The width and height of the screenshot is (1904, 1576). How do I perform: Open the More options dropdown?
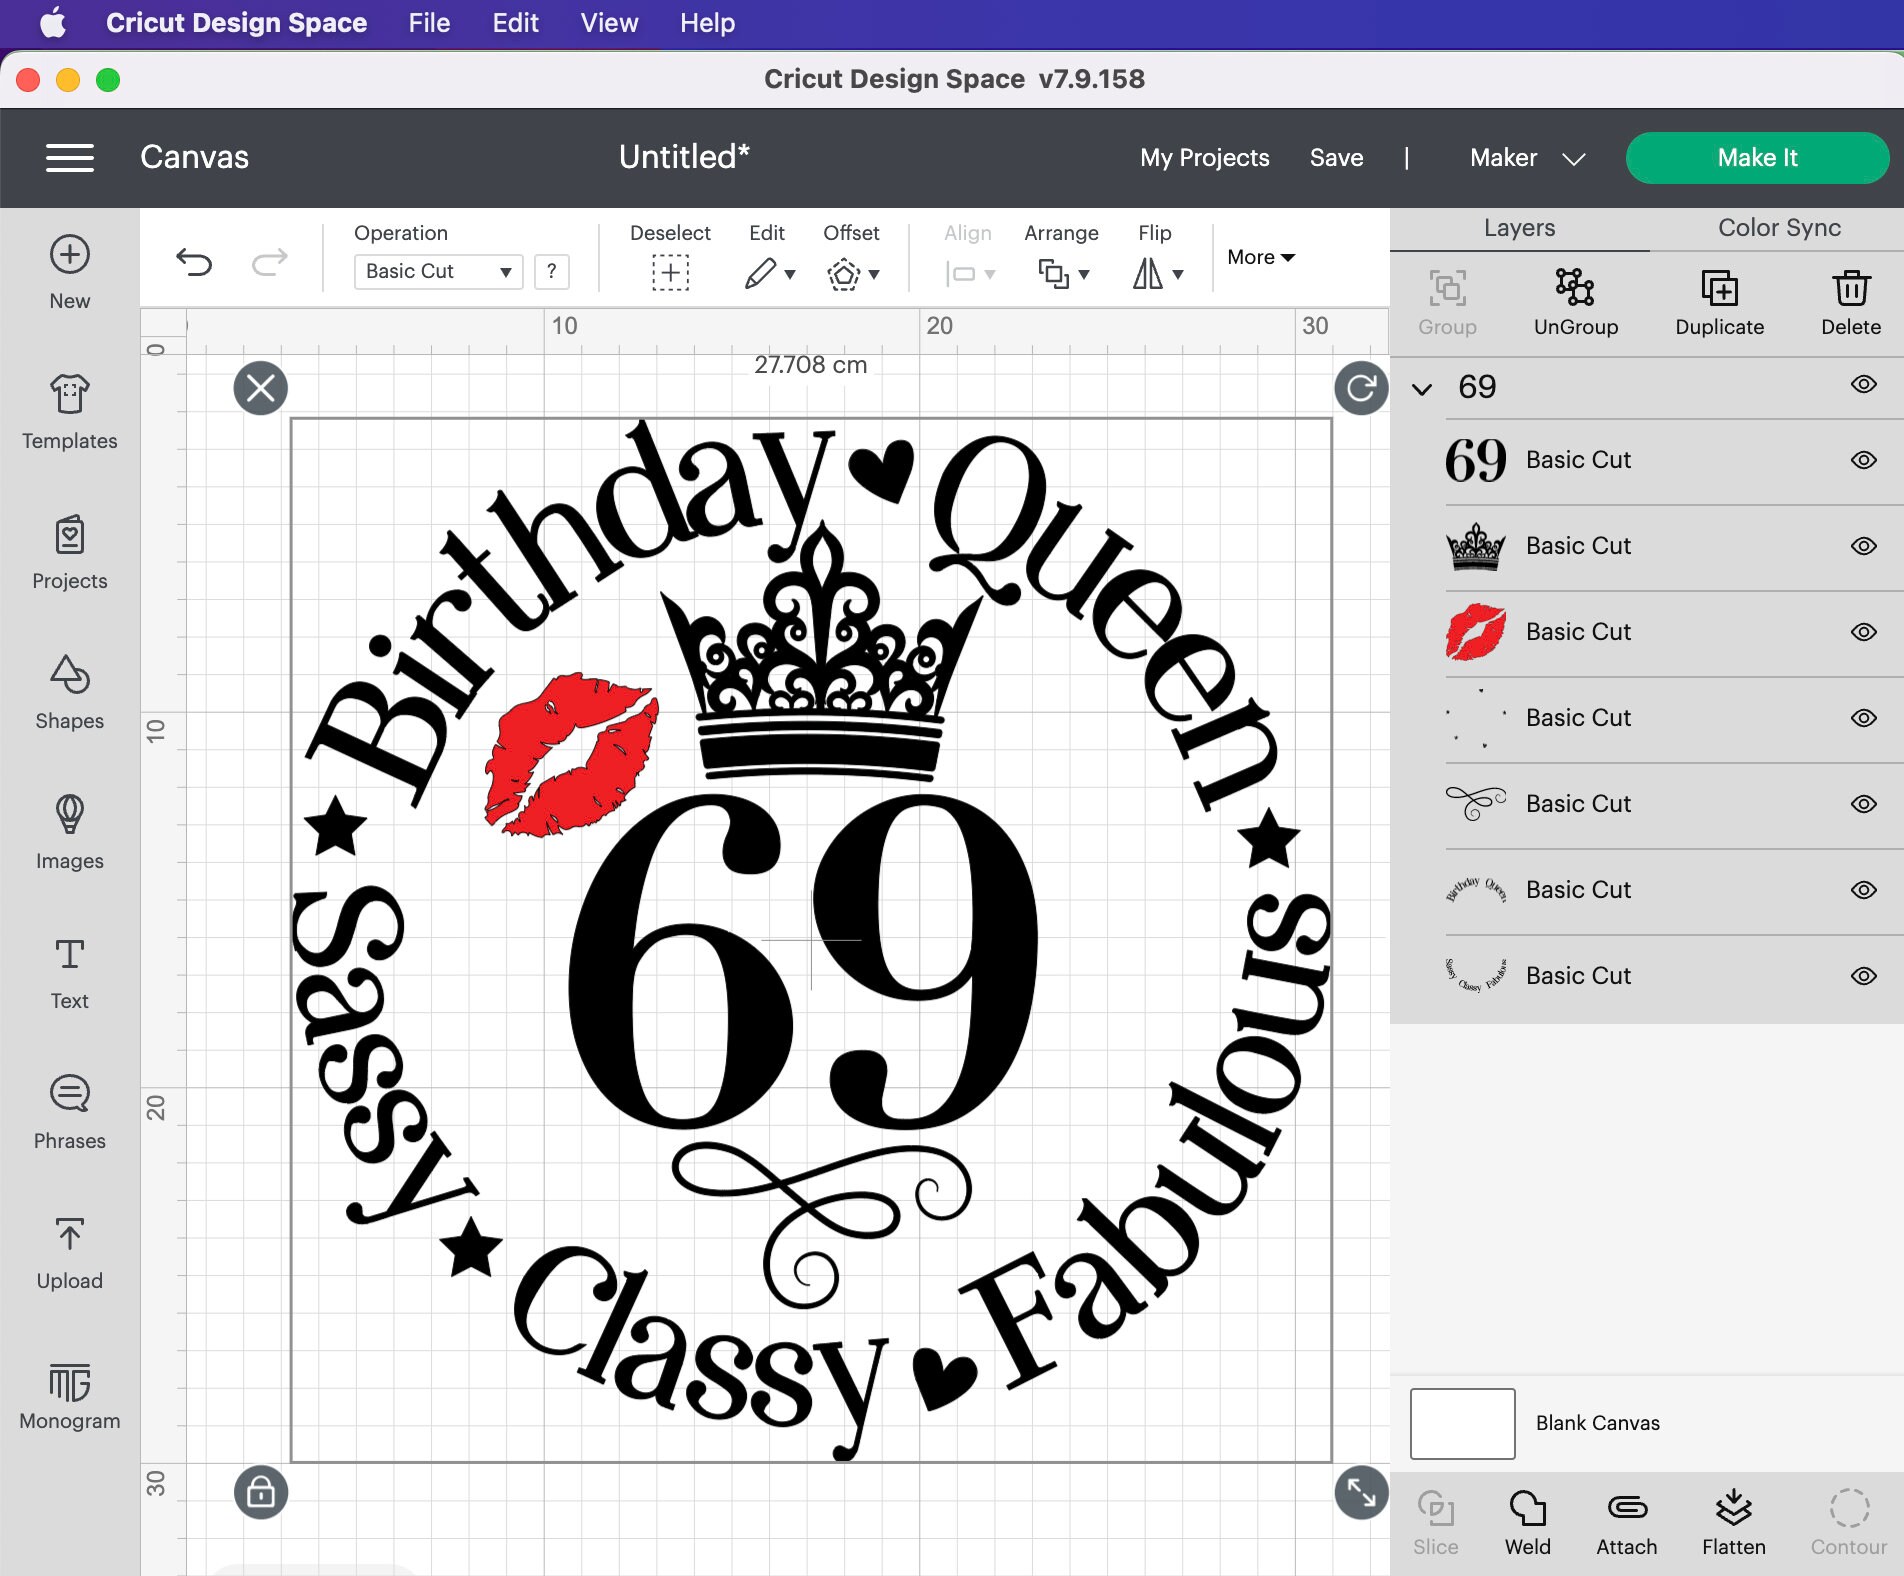pos(1259,257)
